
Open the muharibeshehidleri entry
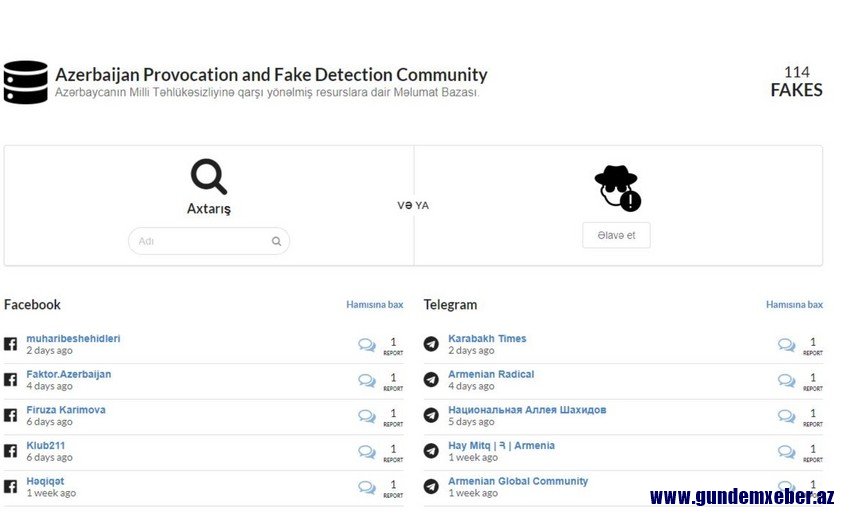(x=73, y=339)
